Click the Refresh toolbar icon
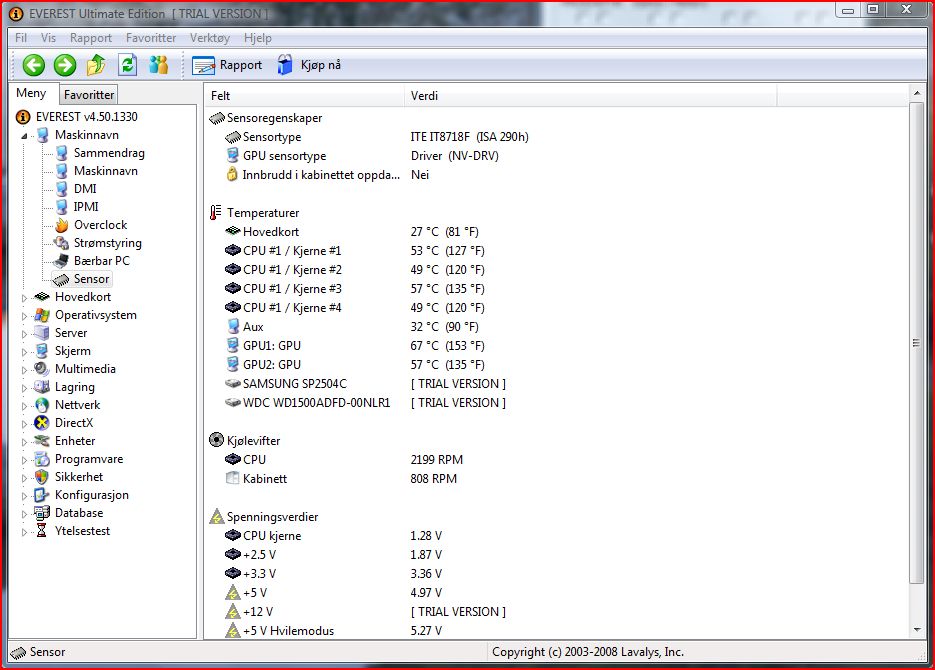This screenshot has width=935, height=670. point(127,65)
